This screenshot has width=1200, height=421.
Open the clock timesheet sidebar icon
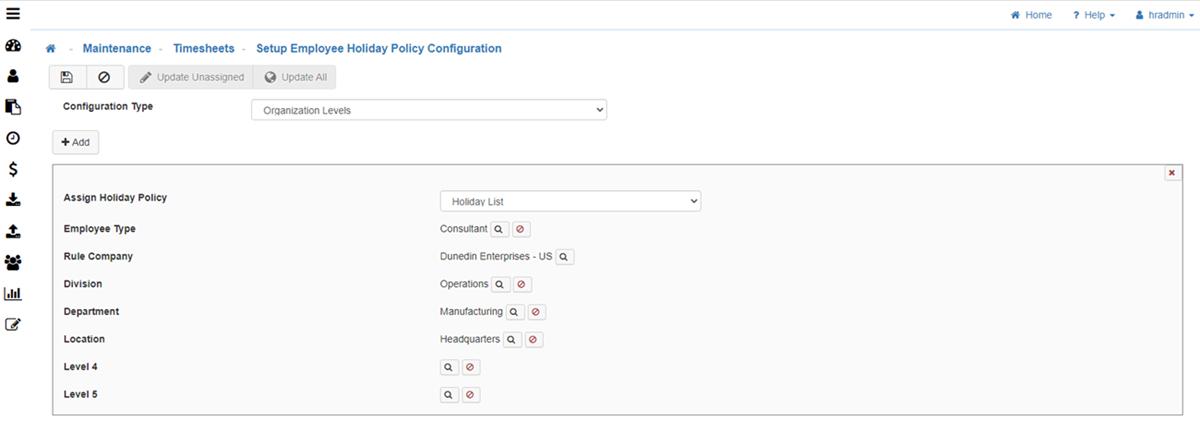14,138
